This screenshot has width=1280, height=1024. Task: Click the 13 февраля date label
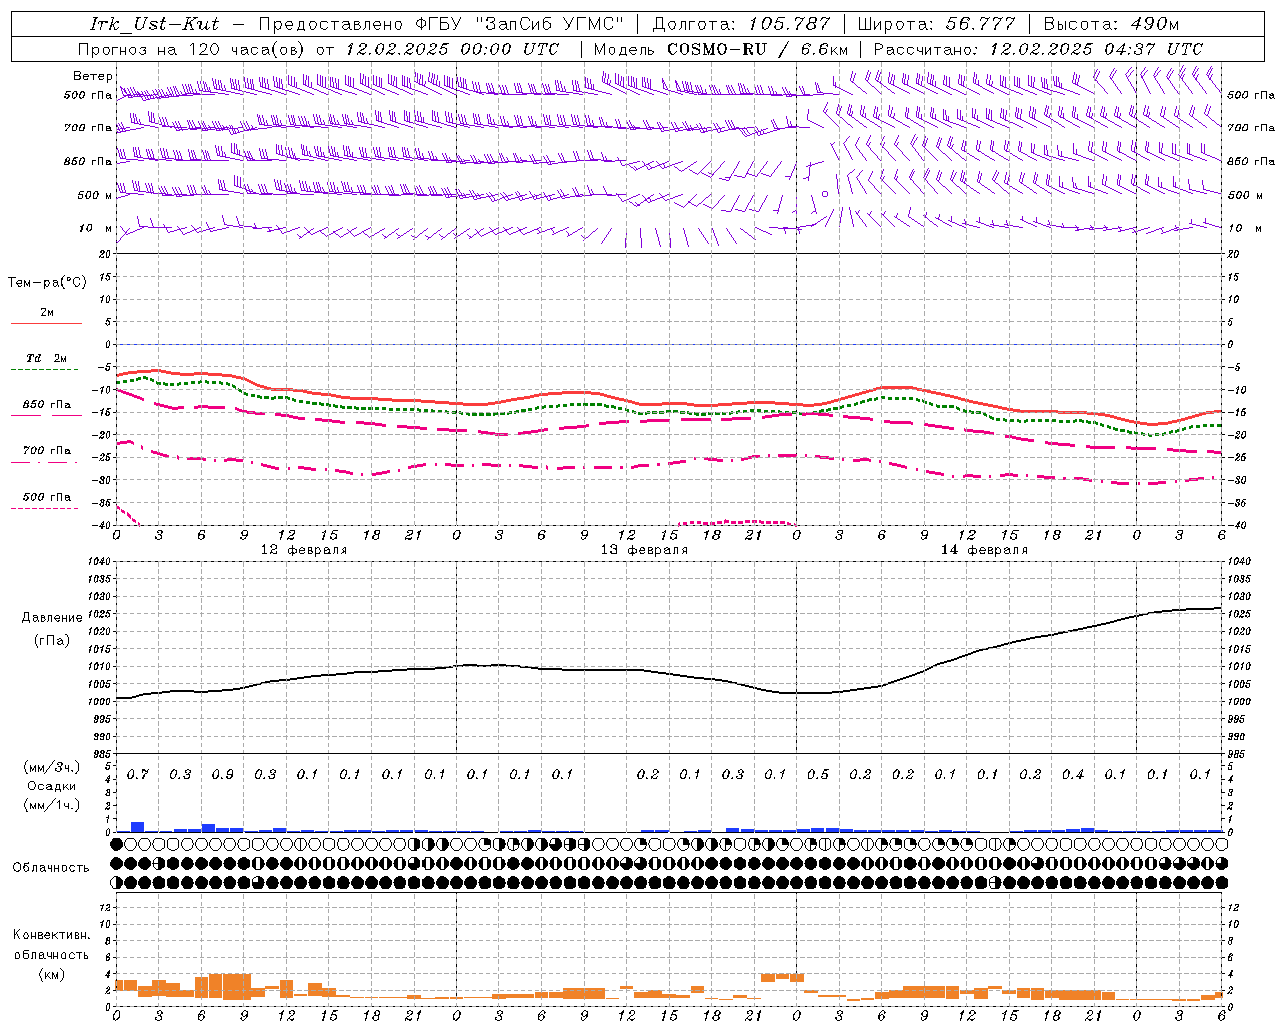click(x=644, y=550)
